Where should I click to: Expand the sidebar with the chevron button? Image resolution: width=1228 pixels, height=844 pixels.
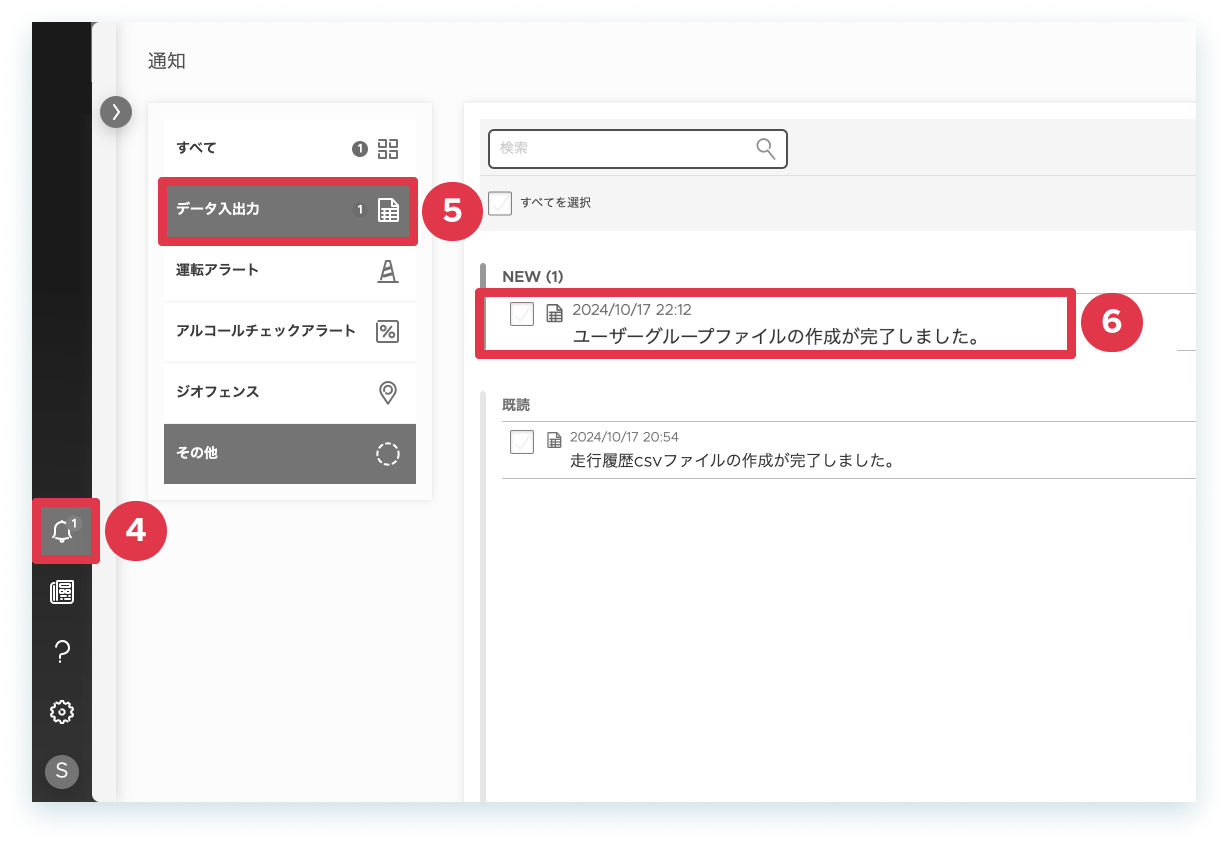116,112
